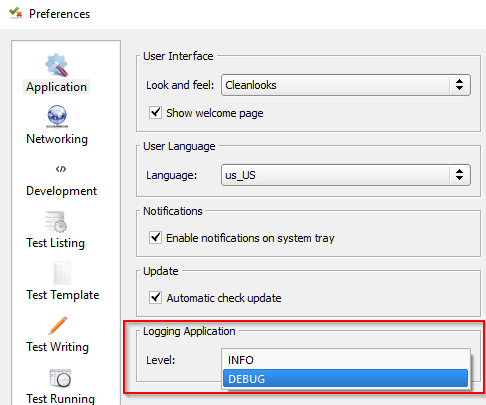Switch to the Test Running section label
486x405 pixels.
click(x=60, y=398)
